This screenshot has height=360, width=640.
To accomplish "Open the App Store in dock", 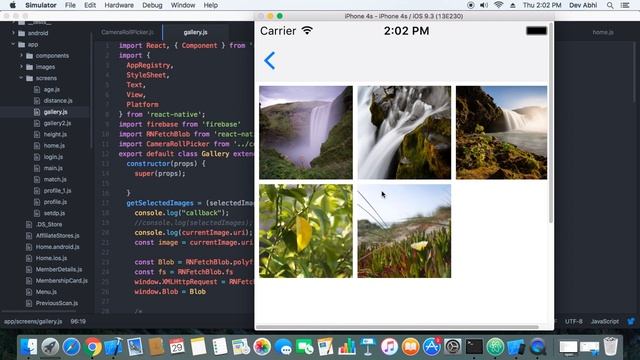I will tap(431, 347).
